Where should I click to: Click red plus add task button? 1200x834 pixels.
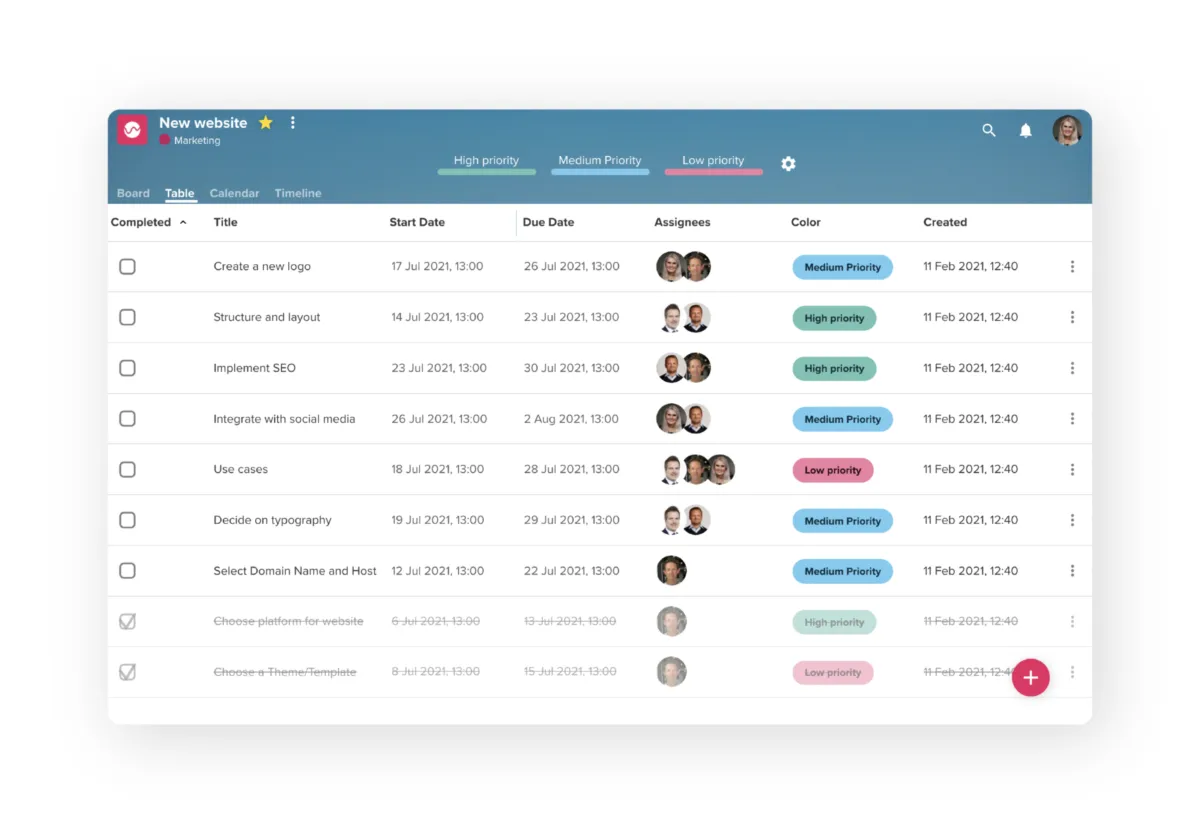click(x=1031, y=677)
